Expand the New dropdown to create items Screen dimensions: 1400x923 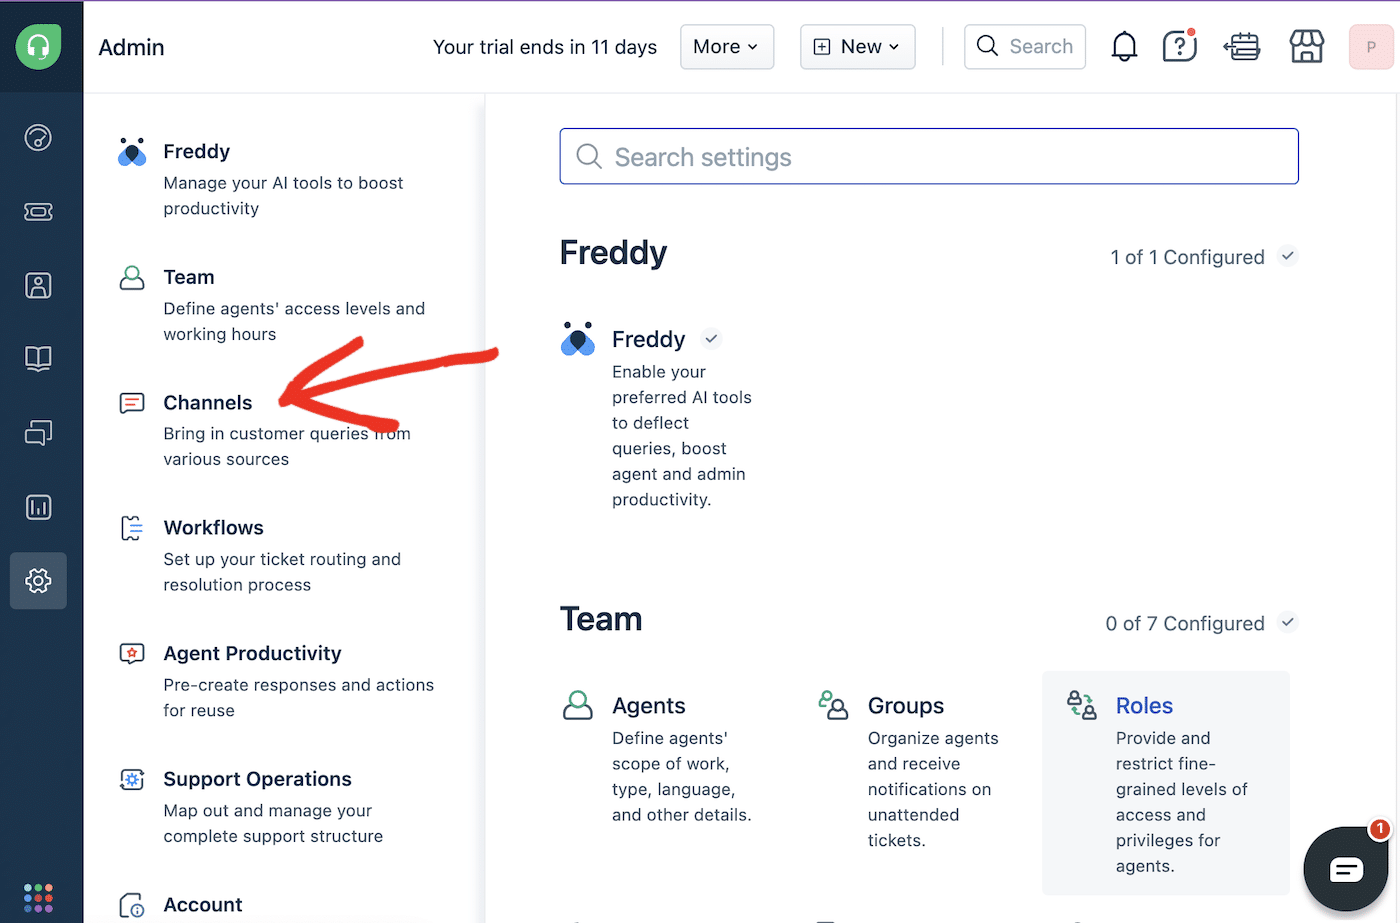pos(857,46)
